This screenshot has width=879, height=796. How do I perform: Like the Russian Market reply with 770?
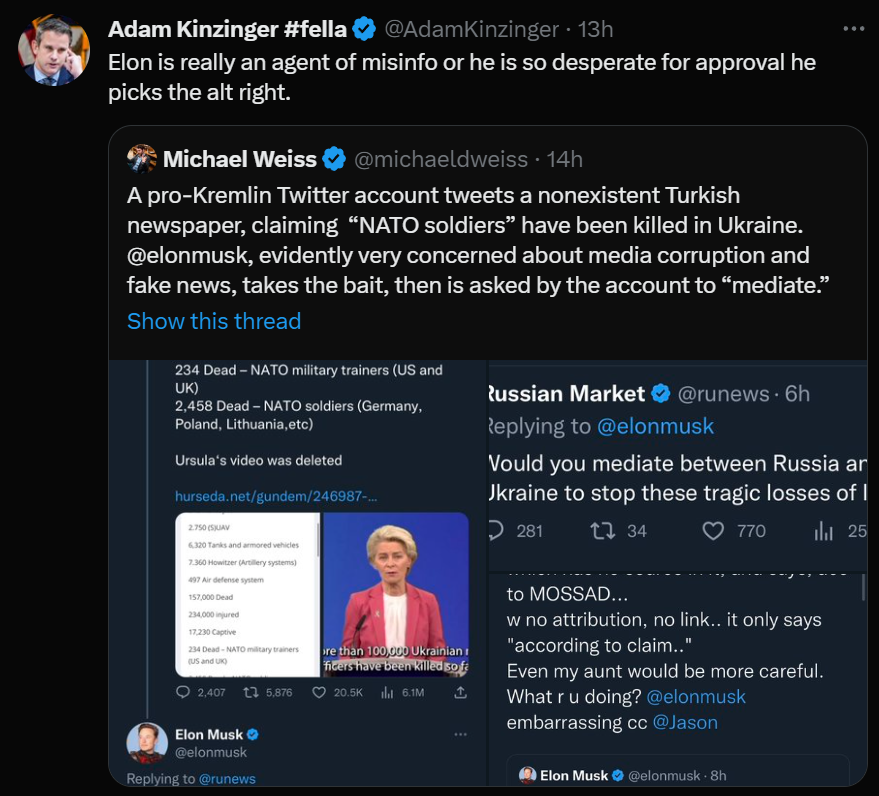(x=713, y=531)
